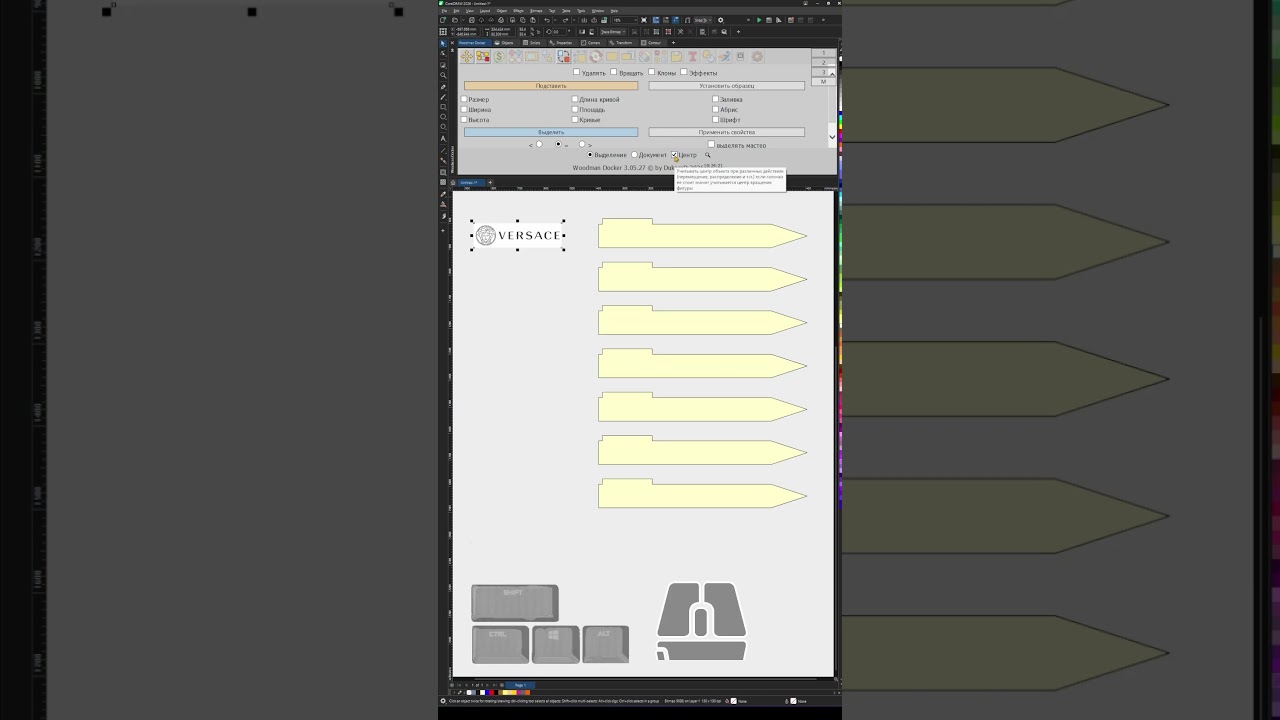Check the Размер option
1280x720 pixels.
pos(464,99)
